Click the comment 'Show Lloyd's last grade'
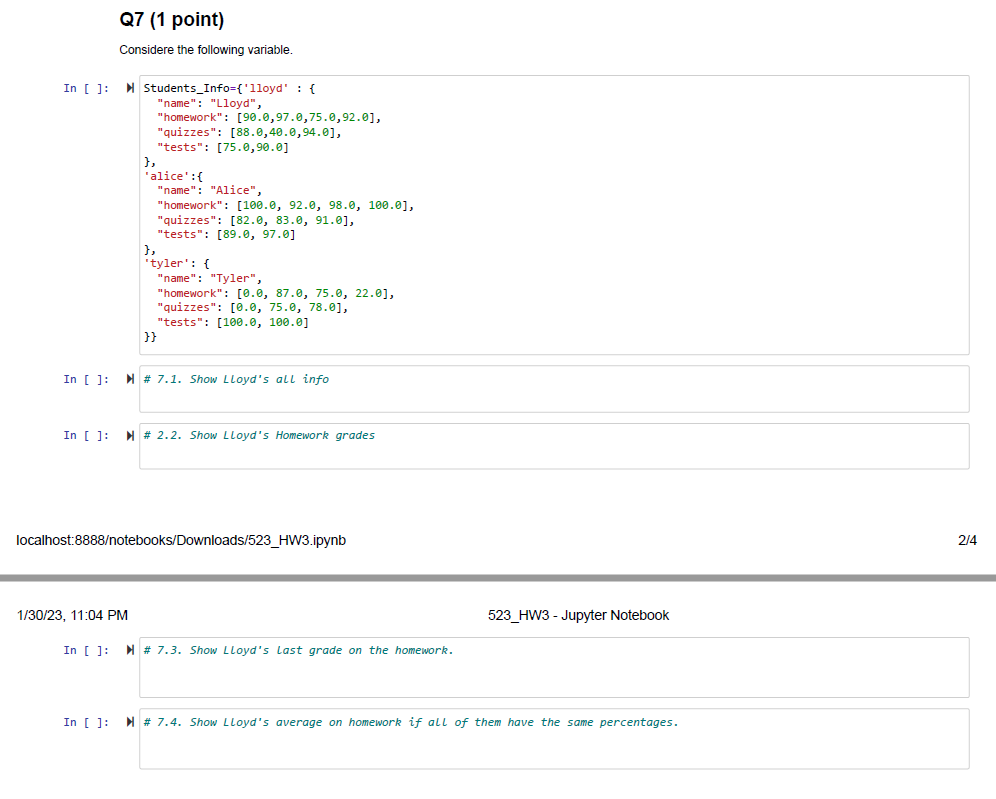Image resolution: width=996 pixels, height=799 pixels. point(299,650)
